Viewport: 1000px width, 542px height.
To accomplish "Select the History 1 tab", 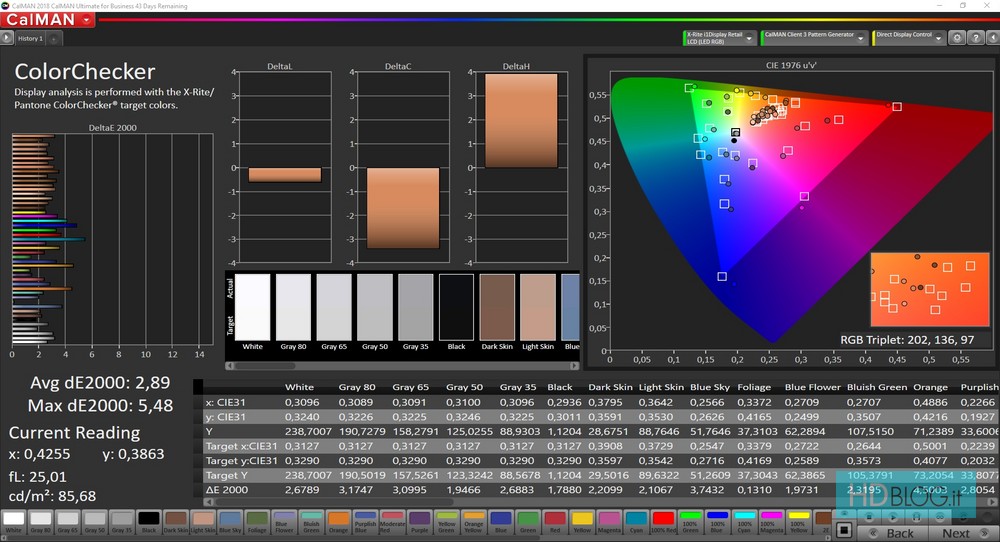I will 30,39.
